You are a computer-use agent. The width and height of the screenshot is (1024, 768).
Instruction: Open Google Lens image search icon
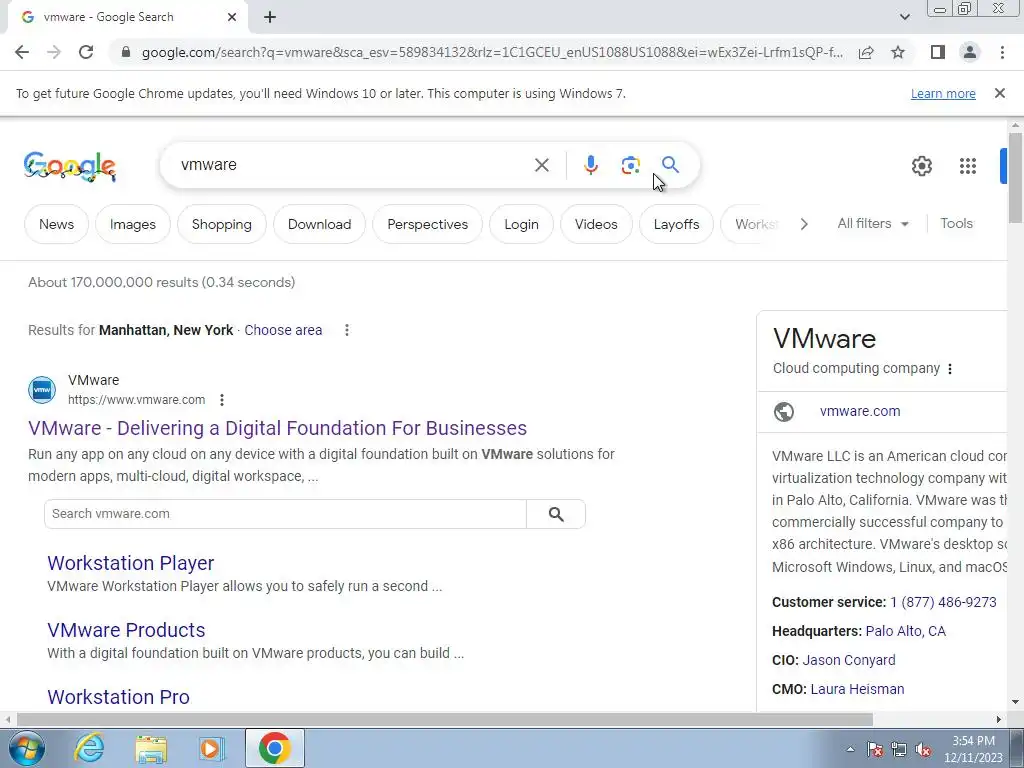[630, 165]
